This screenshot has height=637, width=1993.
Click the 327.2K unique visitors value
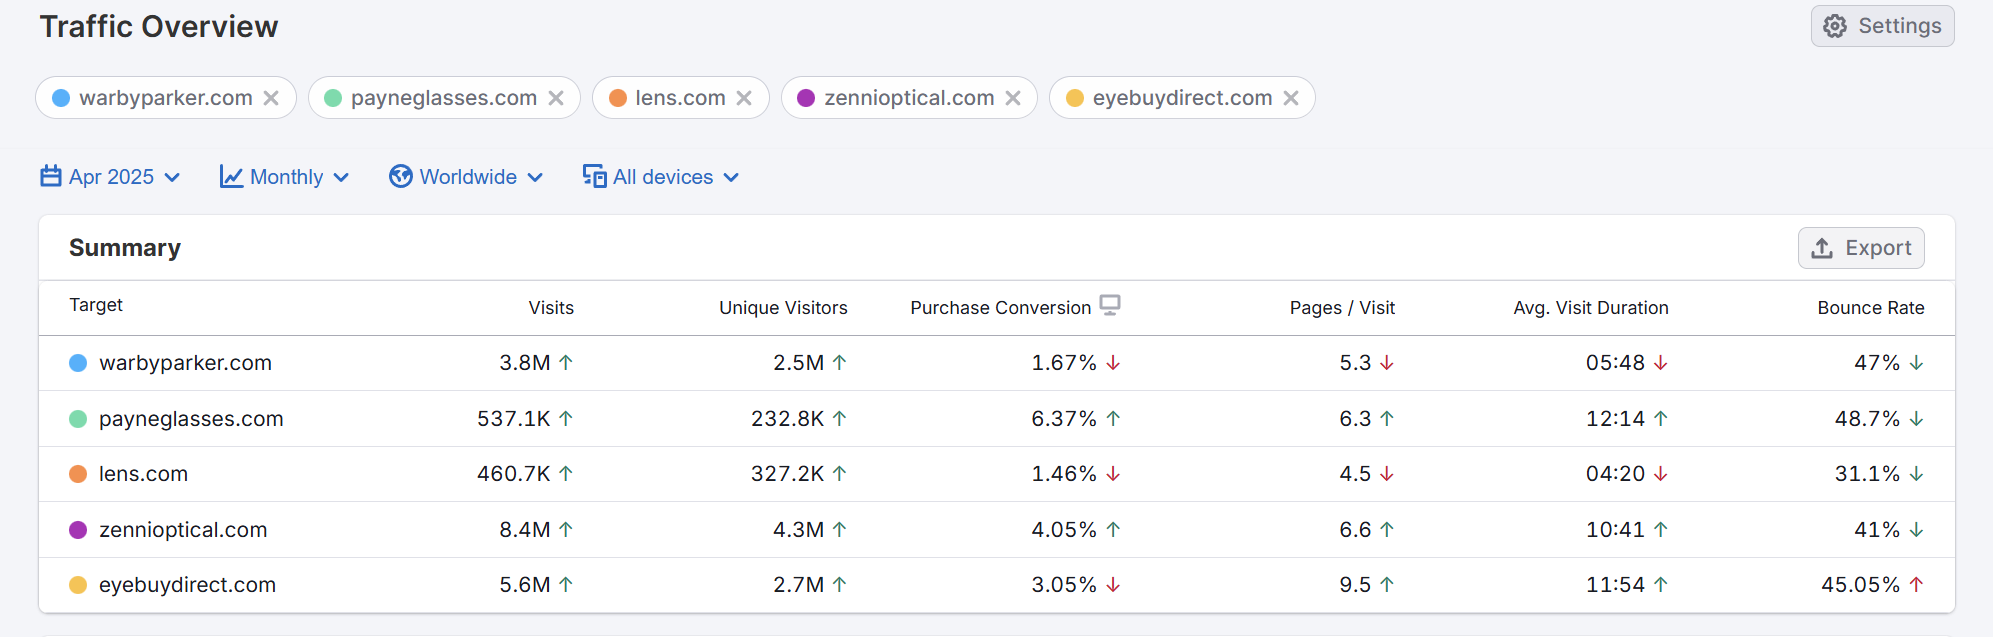(788, 474)
